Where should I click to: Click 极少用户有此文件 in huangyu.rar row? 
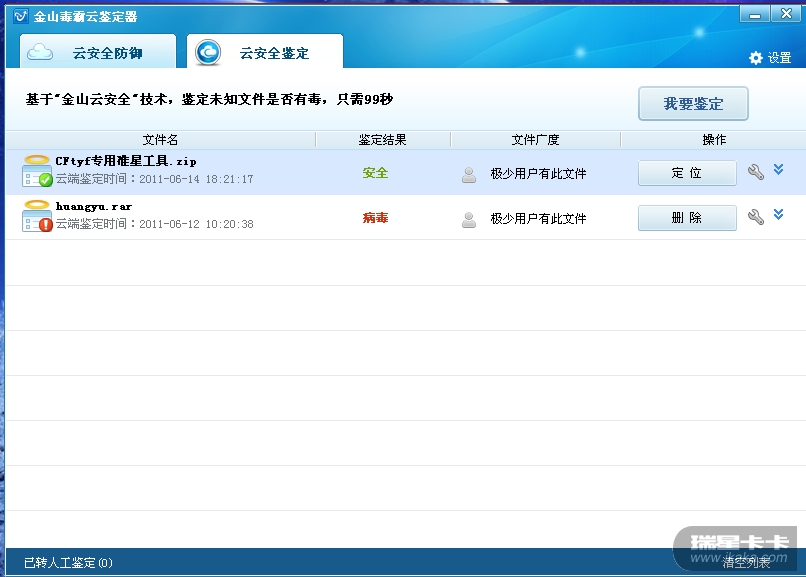pos(538,219)
